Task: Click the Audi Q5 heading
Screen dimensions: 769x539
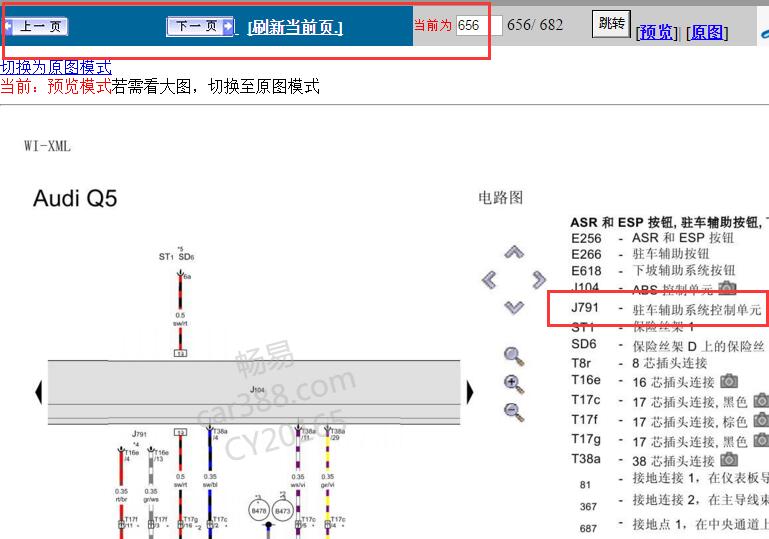Action: (x=75, y=199)
